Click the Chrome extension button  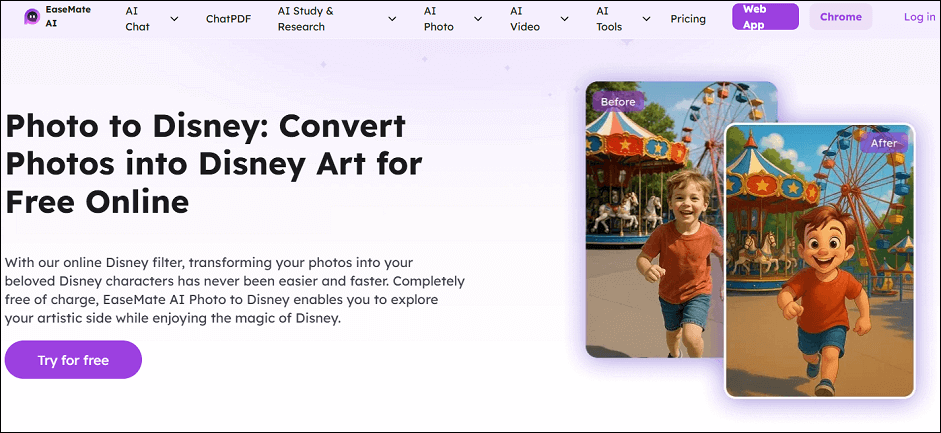(x=841, y=17)
